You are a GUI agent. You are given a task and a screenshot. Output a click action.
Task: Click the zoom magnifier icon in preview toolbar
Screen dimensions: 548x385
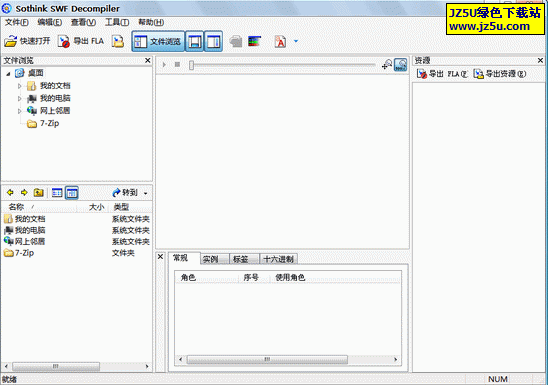pos(387,65)
